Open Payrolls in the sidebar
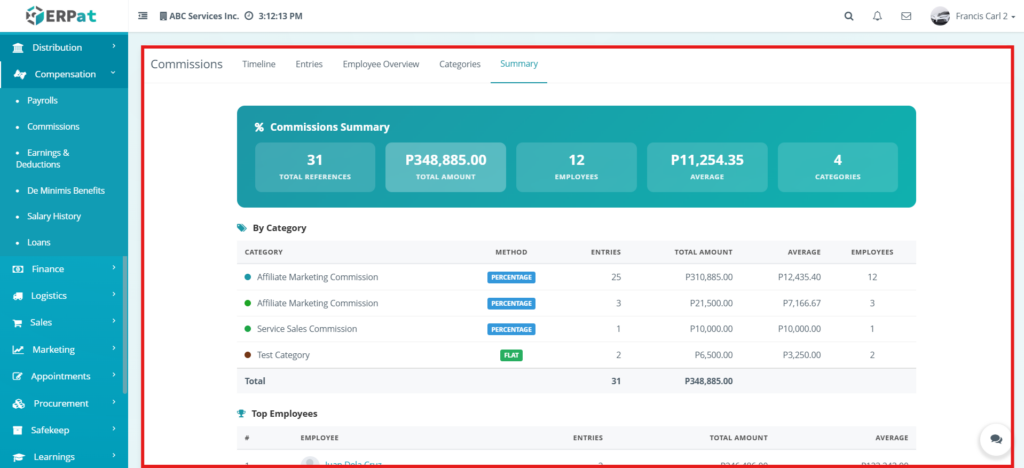Image resolution: width=1024 pixels, height=468 pixels. (42, 101)
